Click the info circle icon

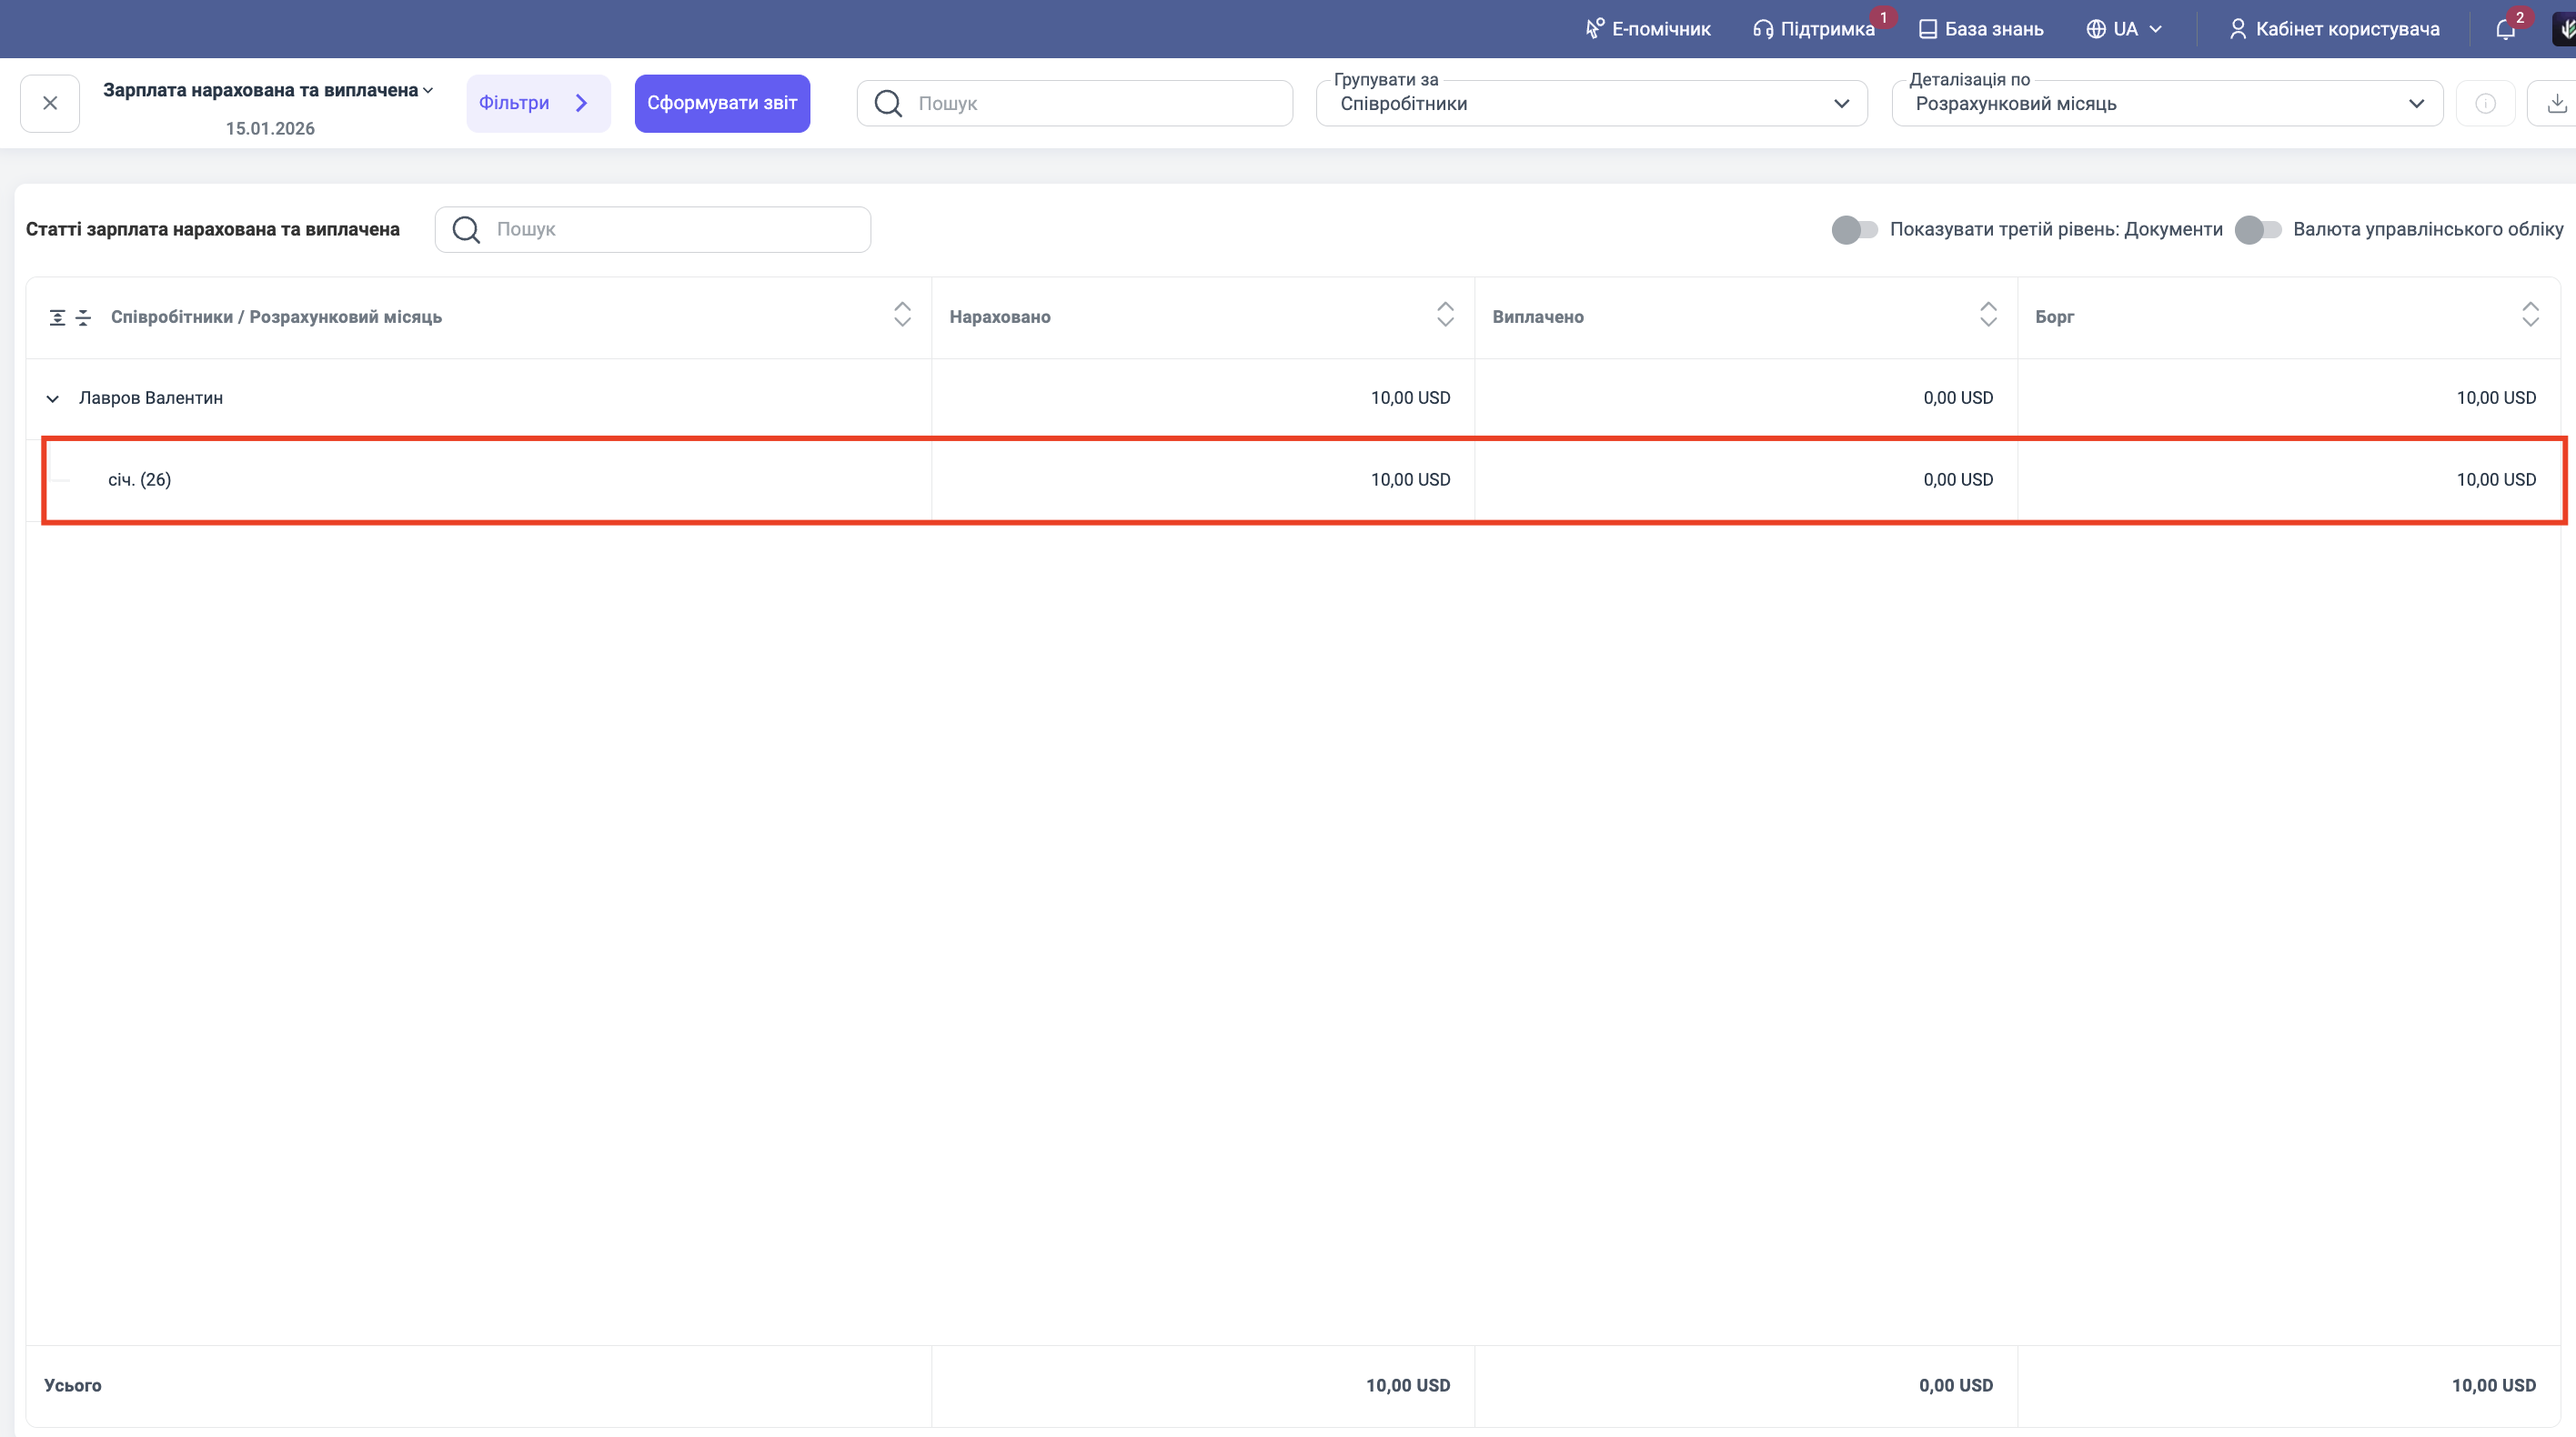[x=2485, y=103]
